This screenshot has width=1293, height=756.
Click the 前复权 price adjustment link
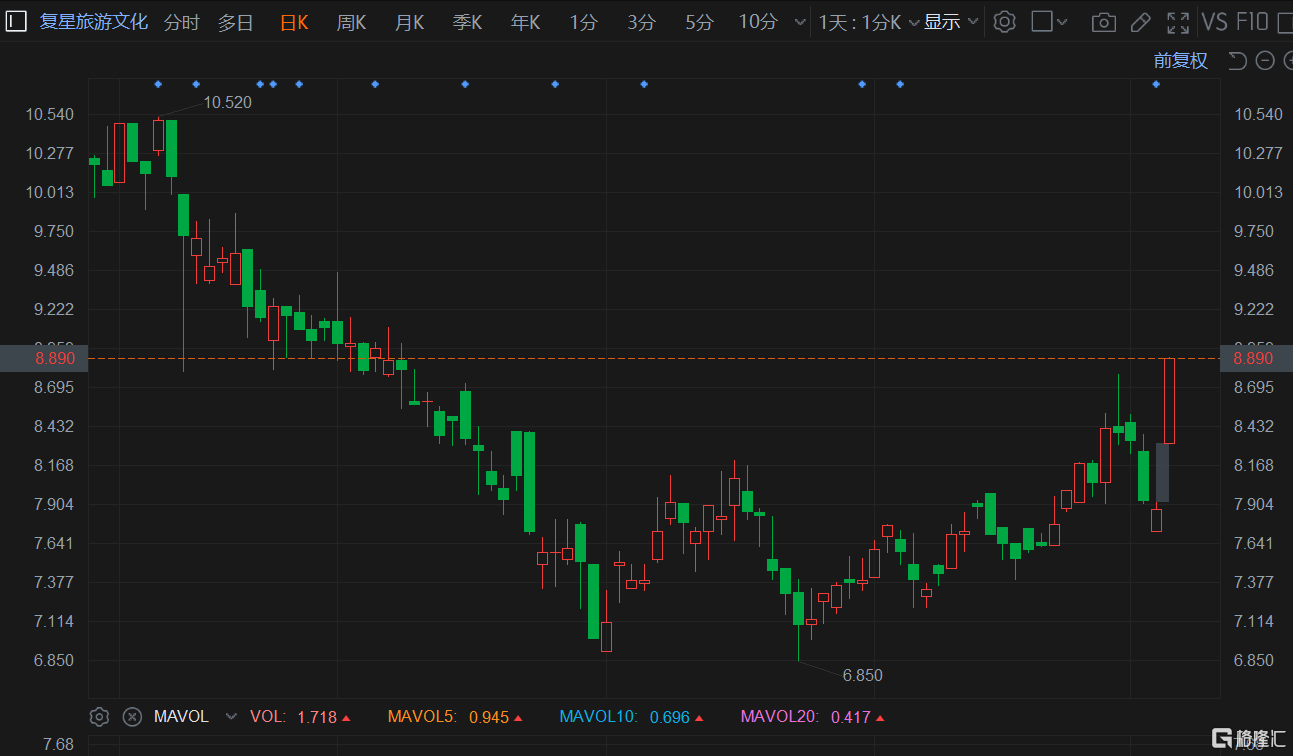(x=1180, y=61)
